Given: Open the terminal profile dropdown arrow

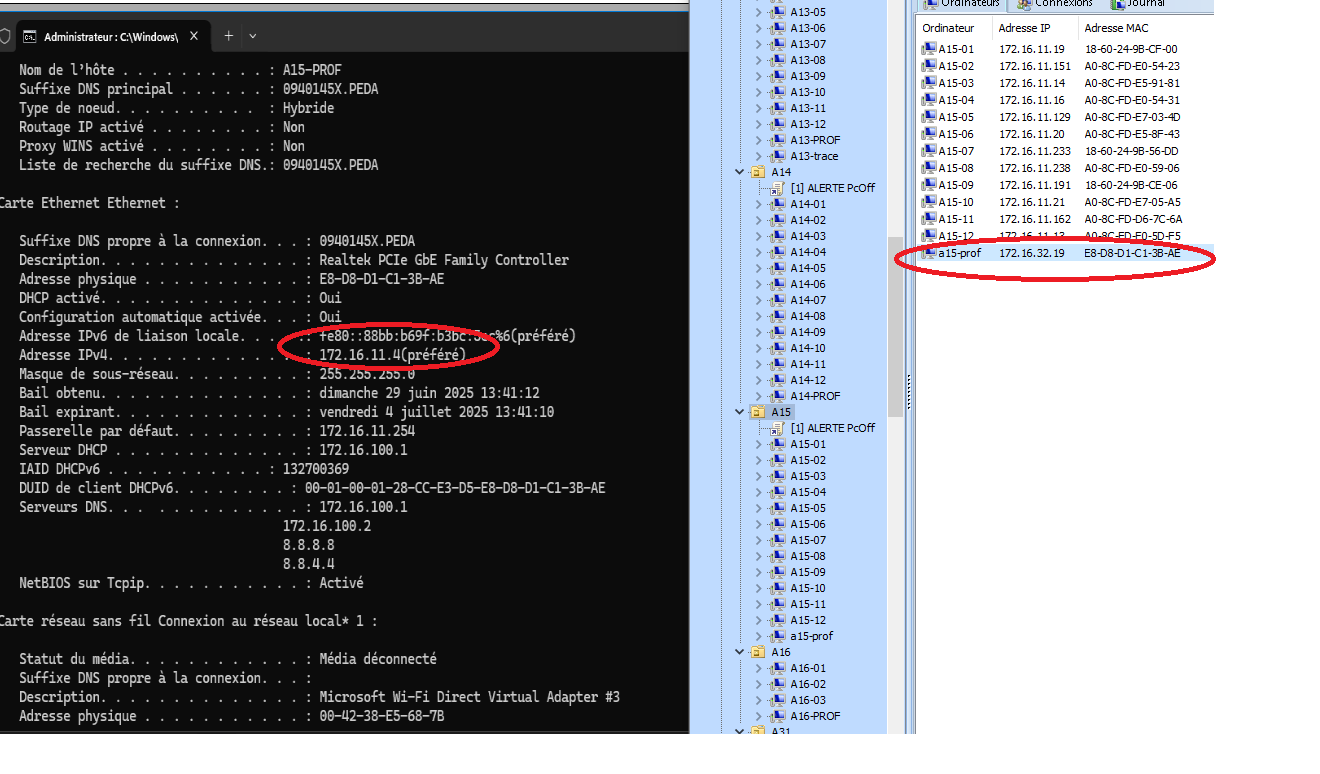Looking at the screenshot, I should coord(252,36).
